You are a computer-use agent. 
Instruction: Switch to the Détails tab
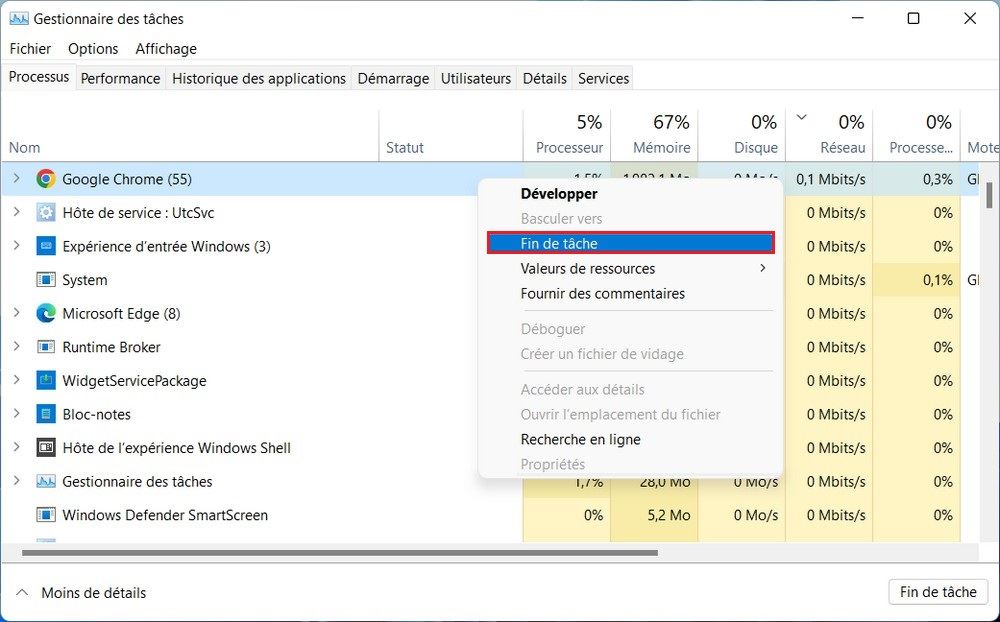pyautogui.click(x=545, y=78)
